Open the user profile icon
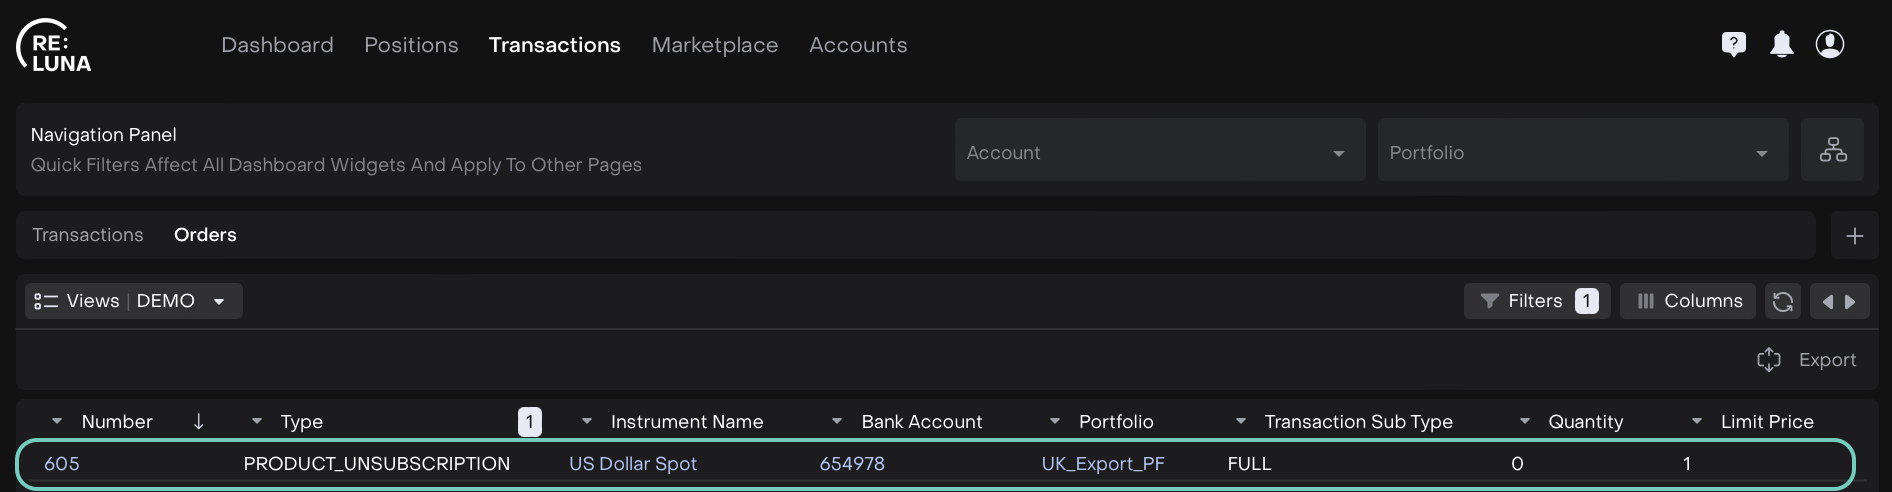Screen dimensions: 1892x492 coord(1829,44)
